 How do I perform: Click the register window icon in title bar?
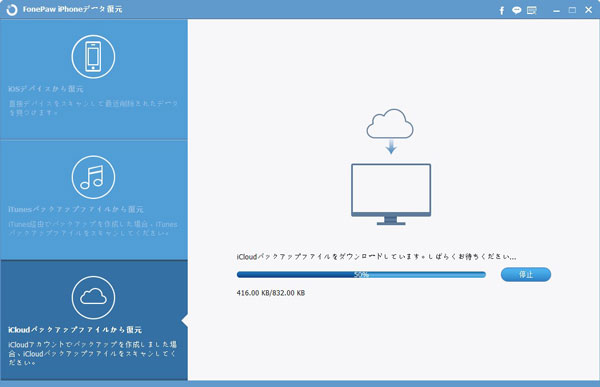pos(532,10)
